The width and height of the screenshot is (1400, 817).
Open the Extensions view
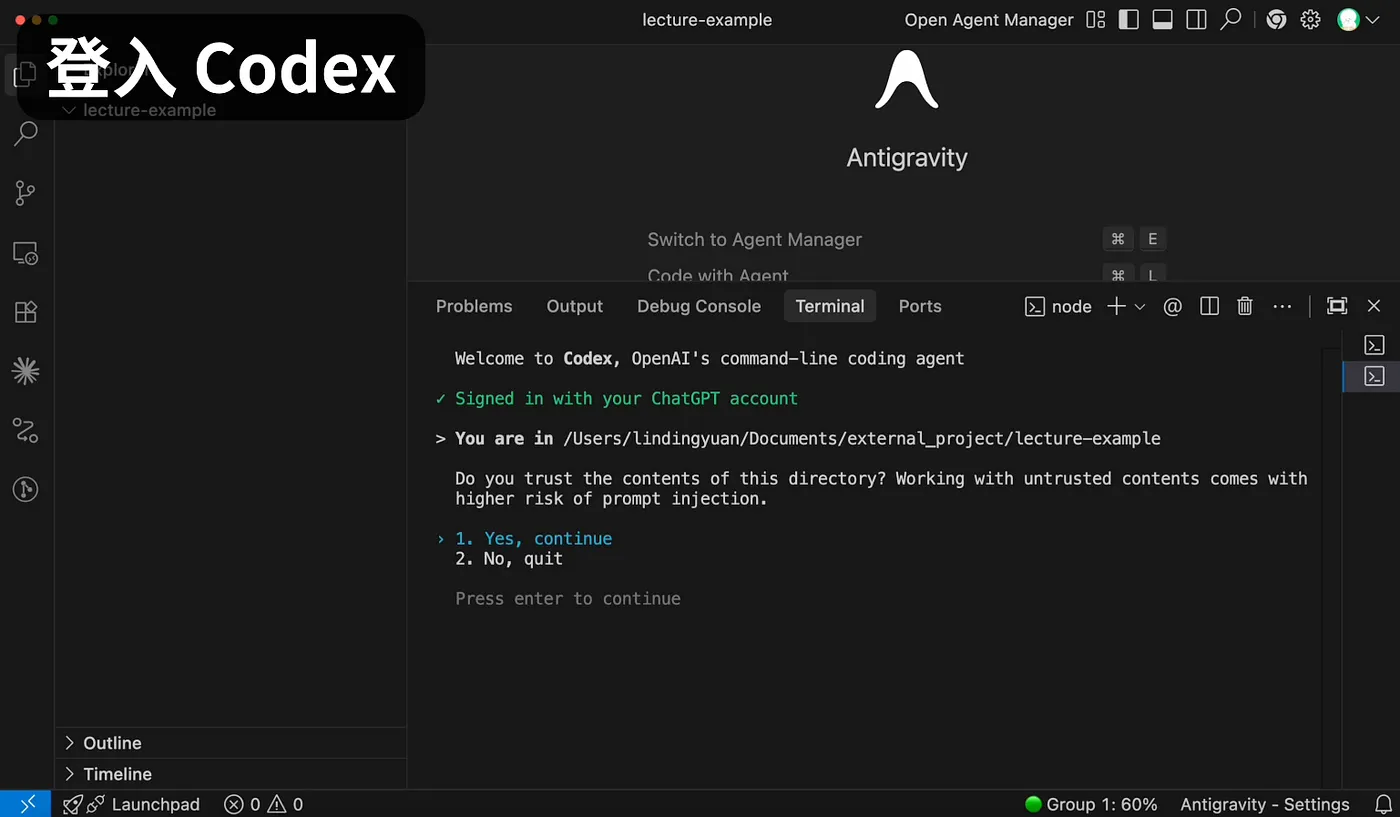pos(26,312)
